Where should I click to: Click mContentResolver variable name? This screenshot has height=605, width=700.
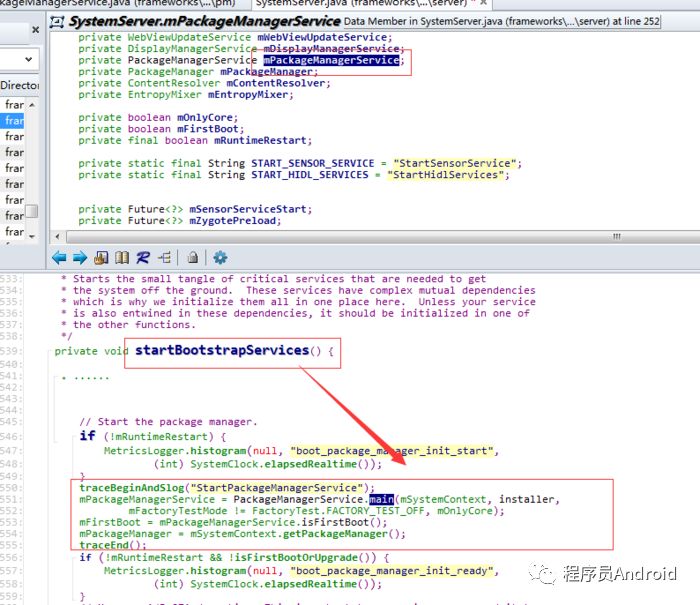(x=276, y=83)
